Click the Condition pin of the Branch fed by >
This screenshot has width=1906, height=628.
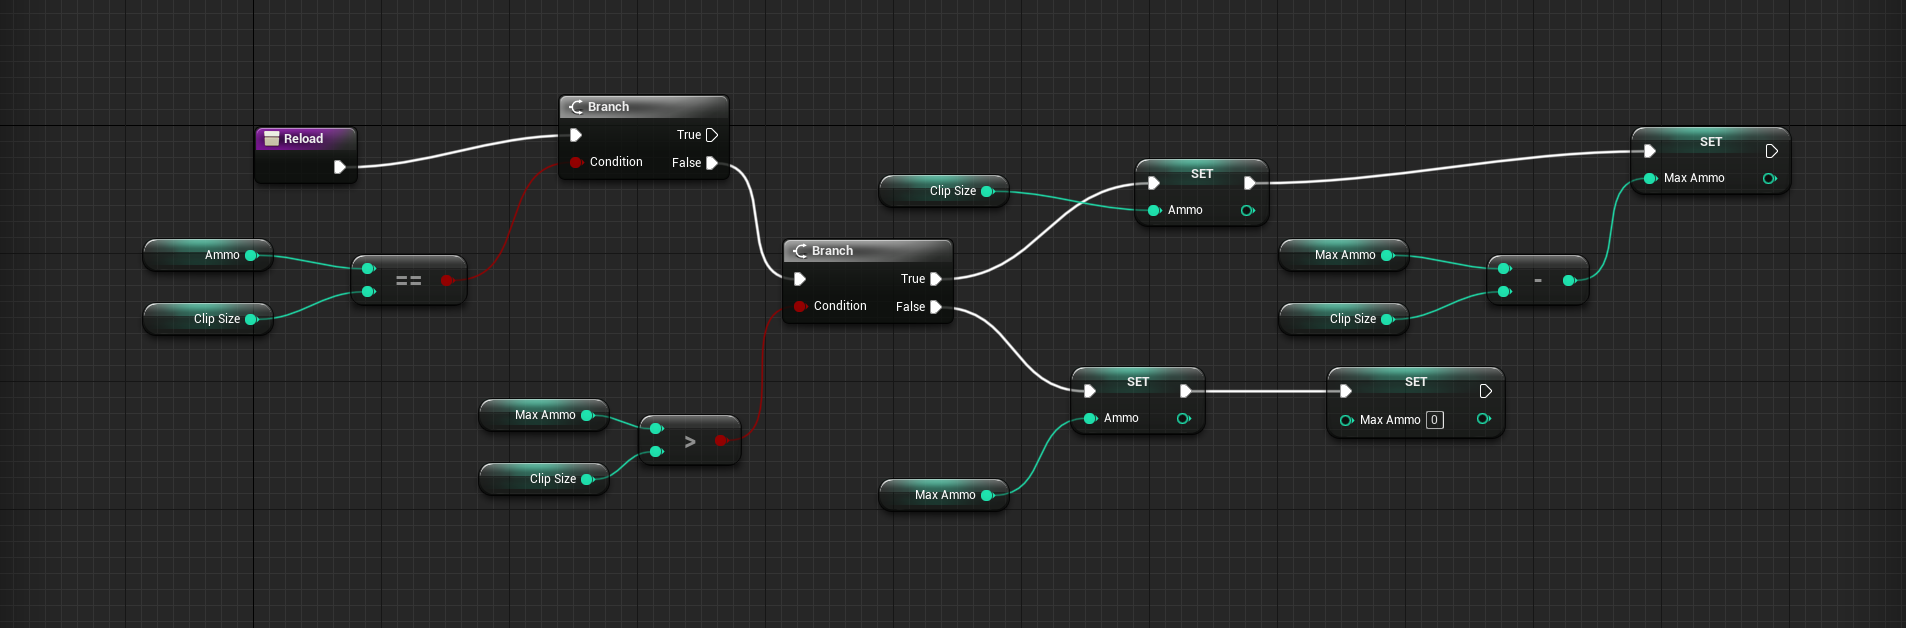coord(800,306)
